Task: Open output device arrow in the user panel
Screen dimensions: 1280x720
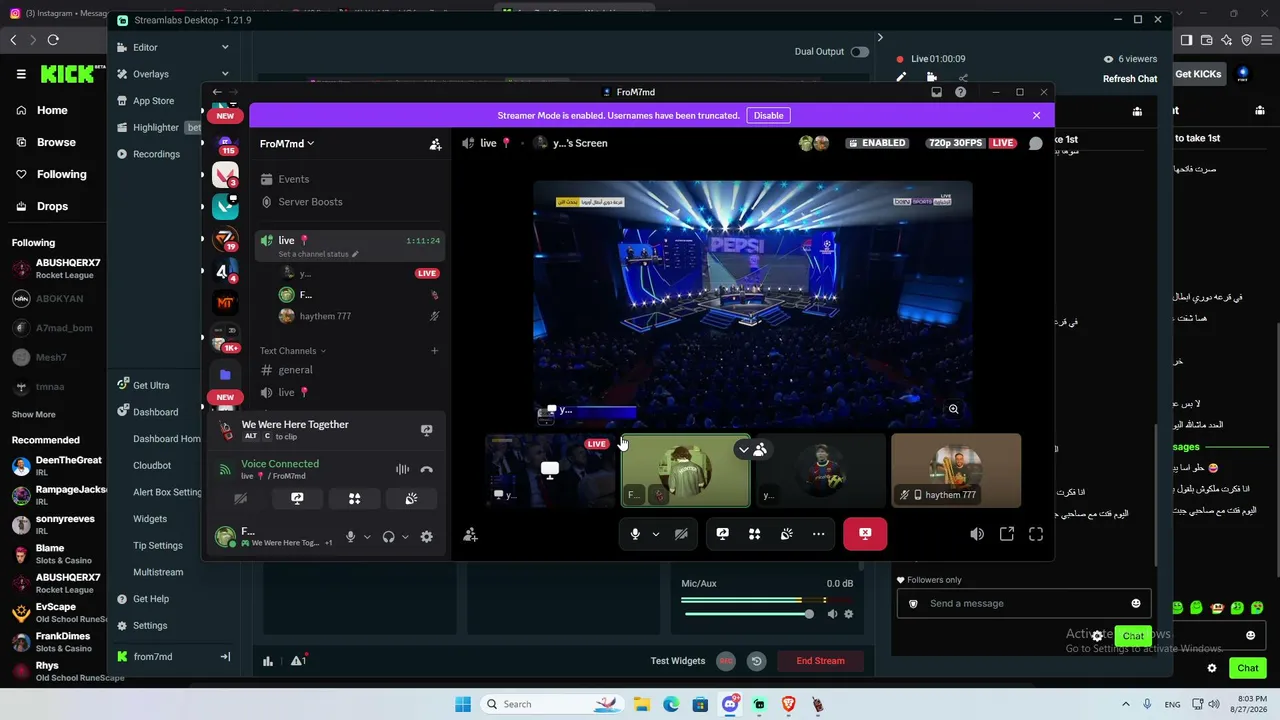Action: coord(405,537)
